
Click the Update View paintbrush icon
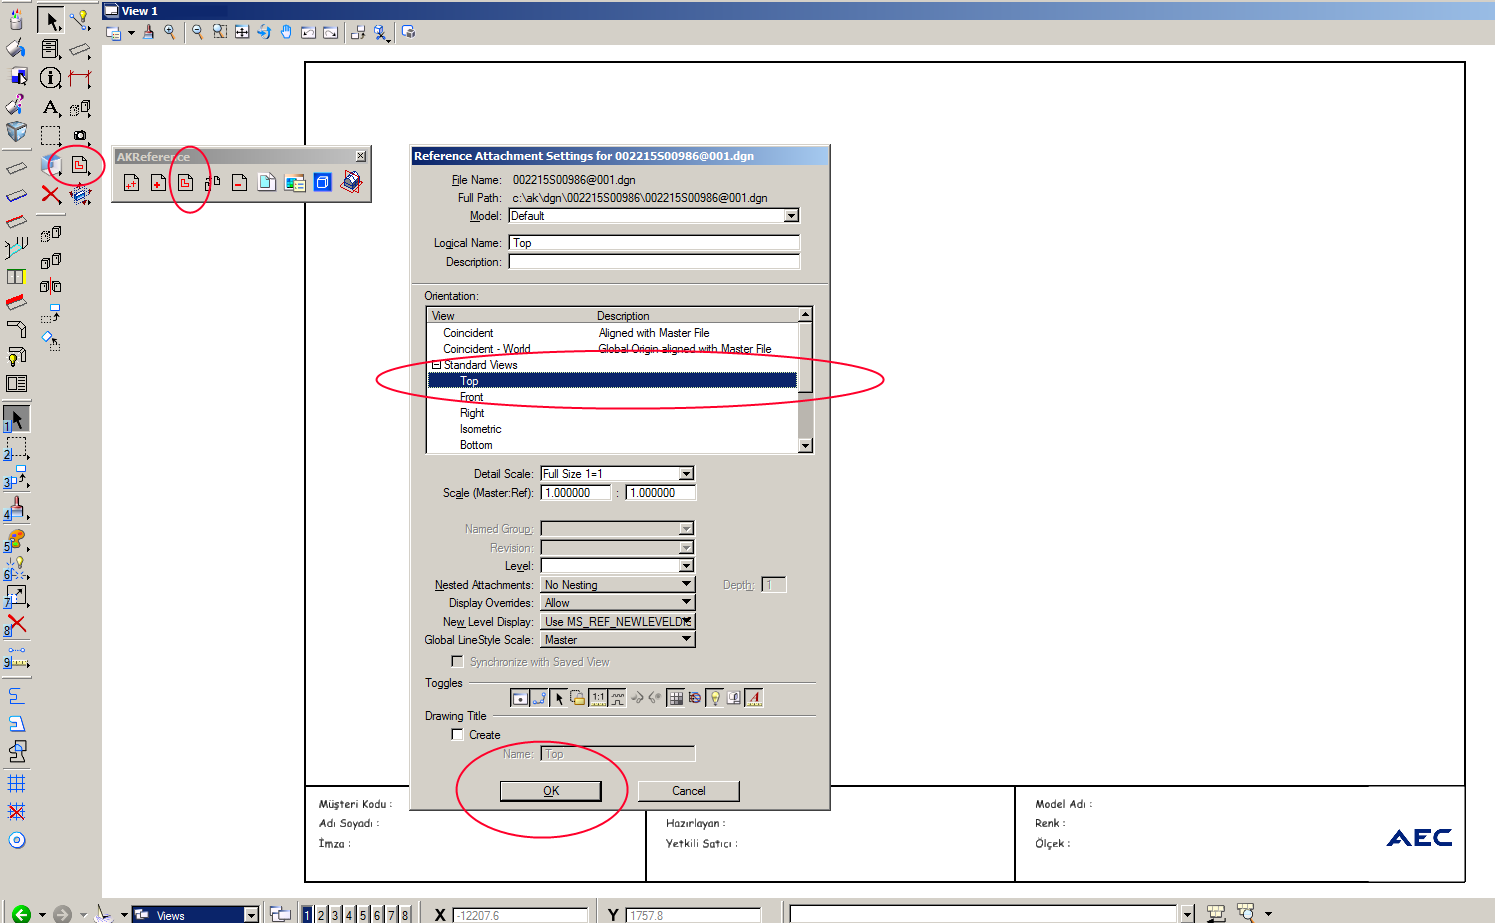click(x=148, y=32)
